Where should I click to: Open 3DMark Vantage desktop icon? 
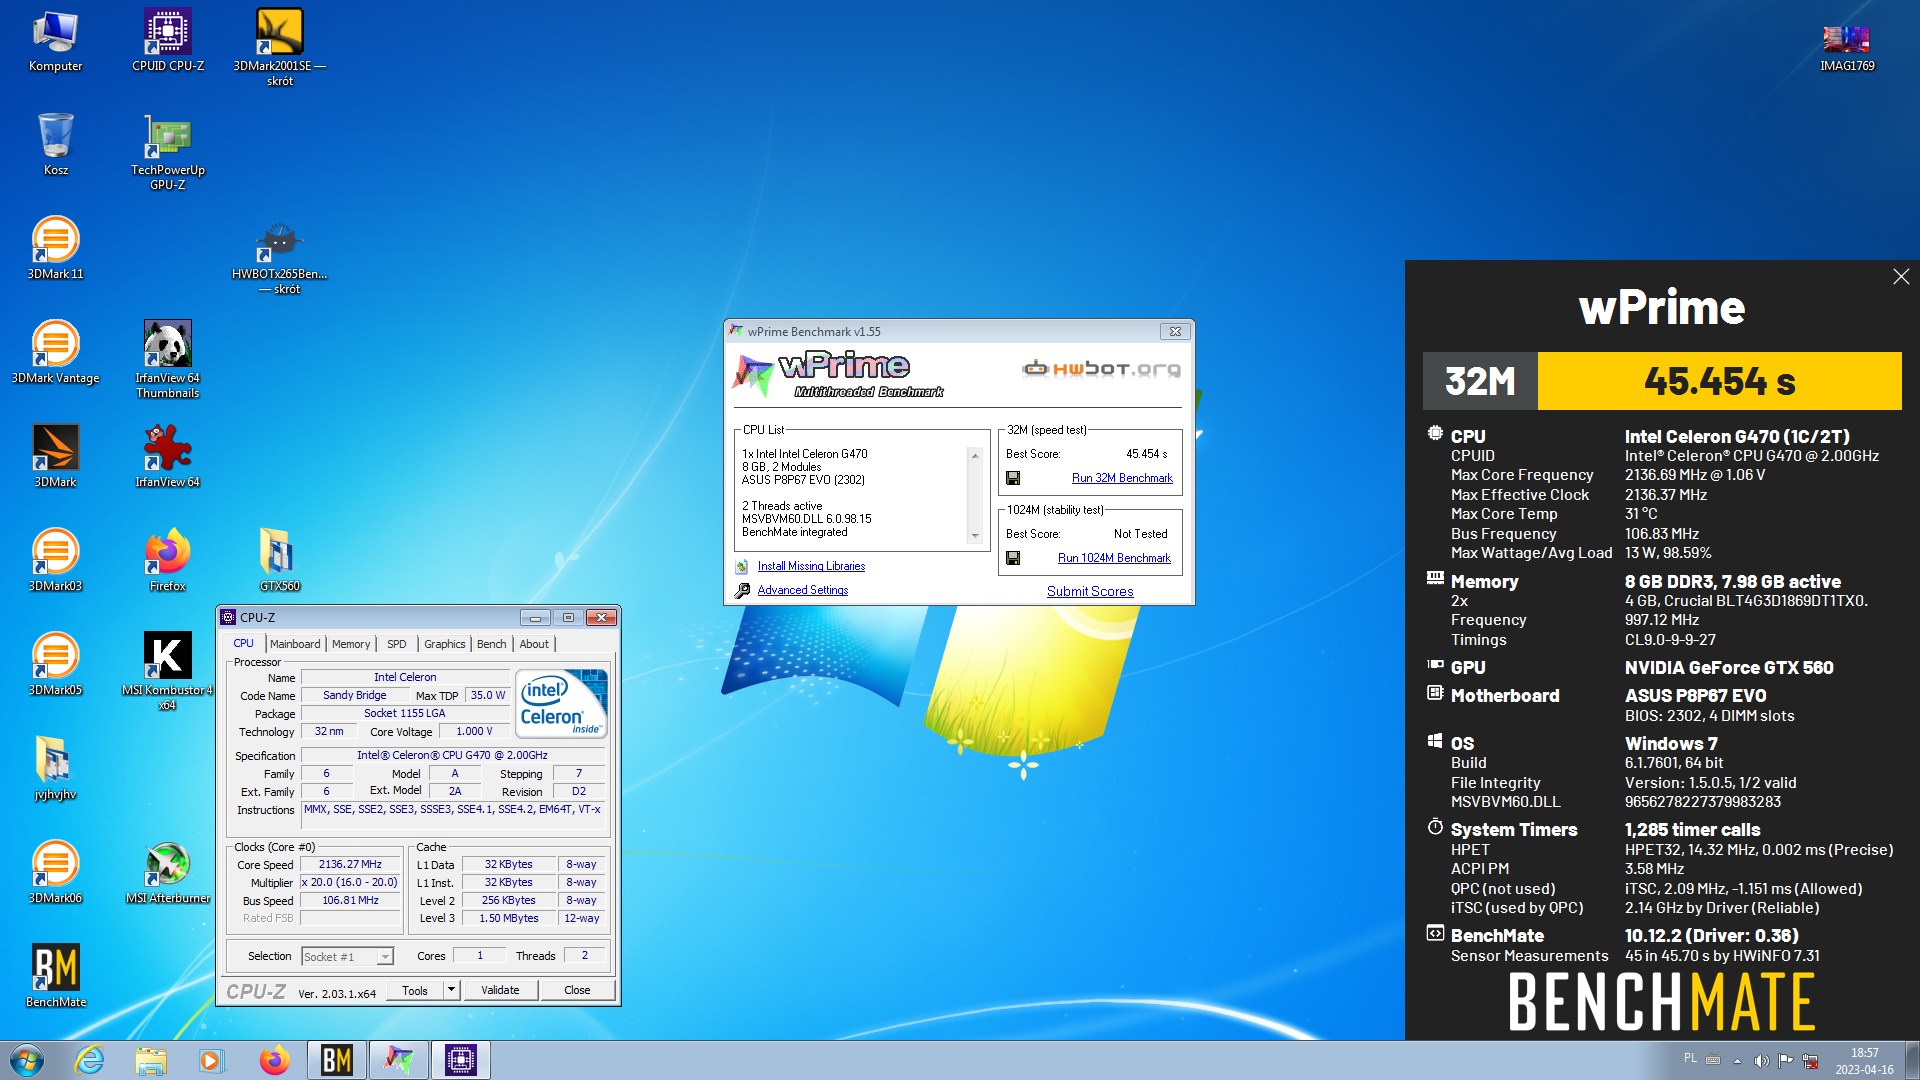pyautogui.click(x=55, y=353)
